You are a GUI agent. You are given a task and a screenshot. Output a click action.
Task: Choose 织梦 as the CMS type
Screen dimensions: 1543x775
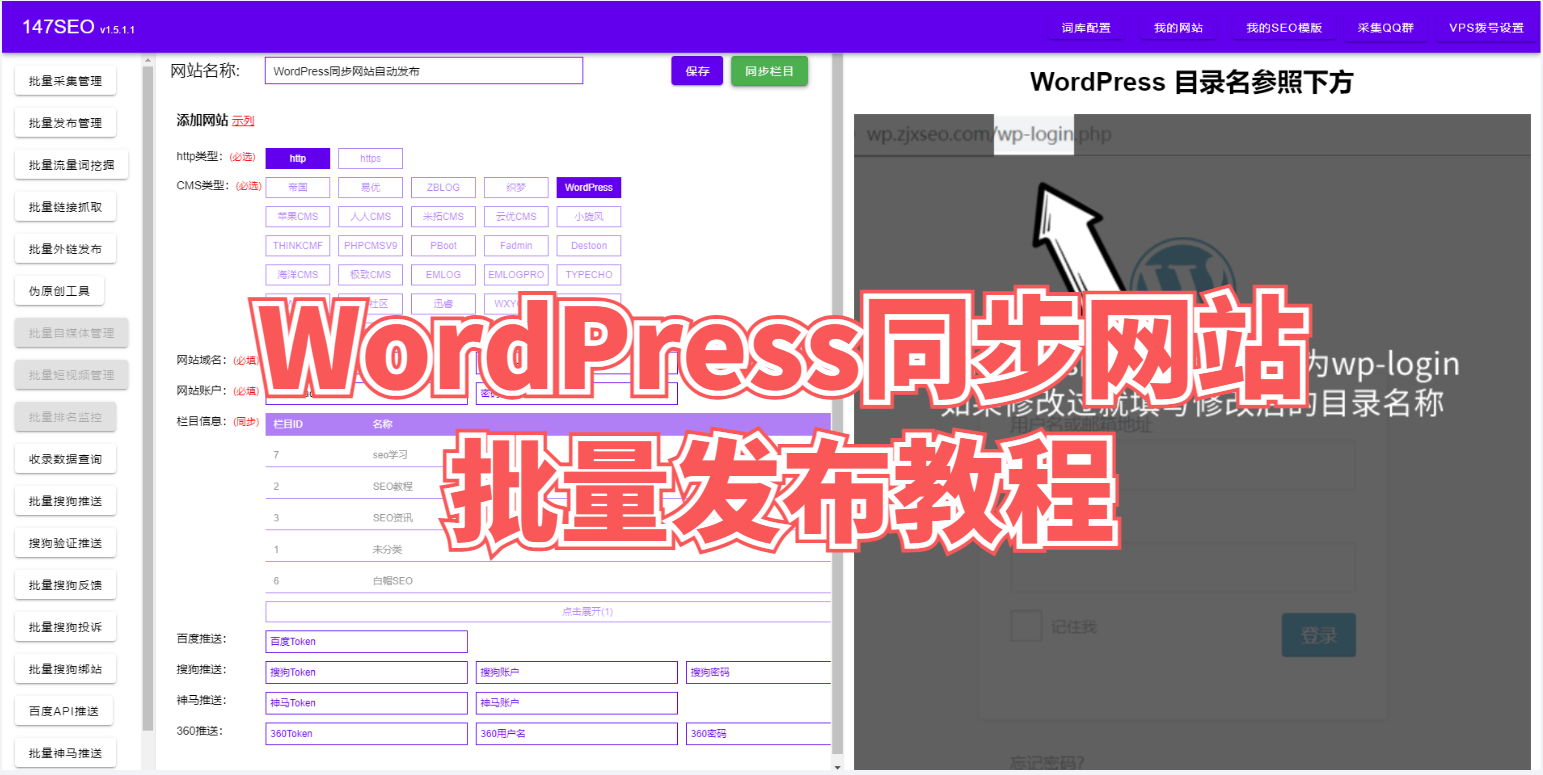coord(516,187)
